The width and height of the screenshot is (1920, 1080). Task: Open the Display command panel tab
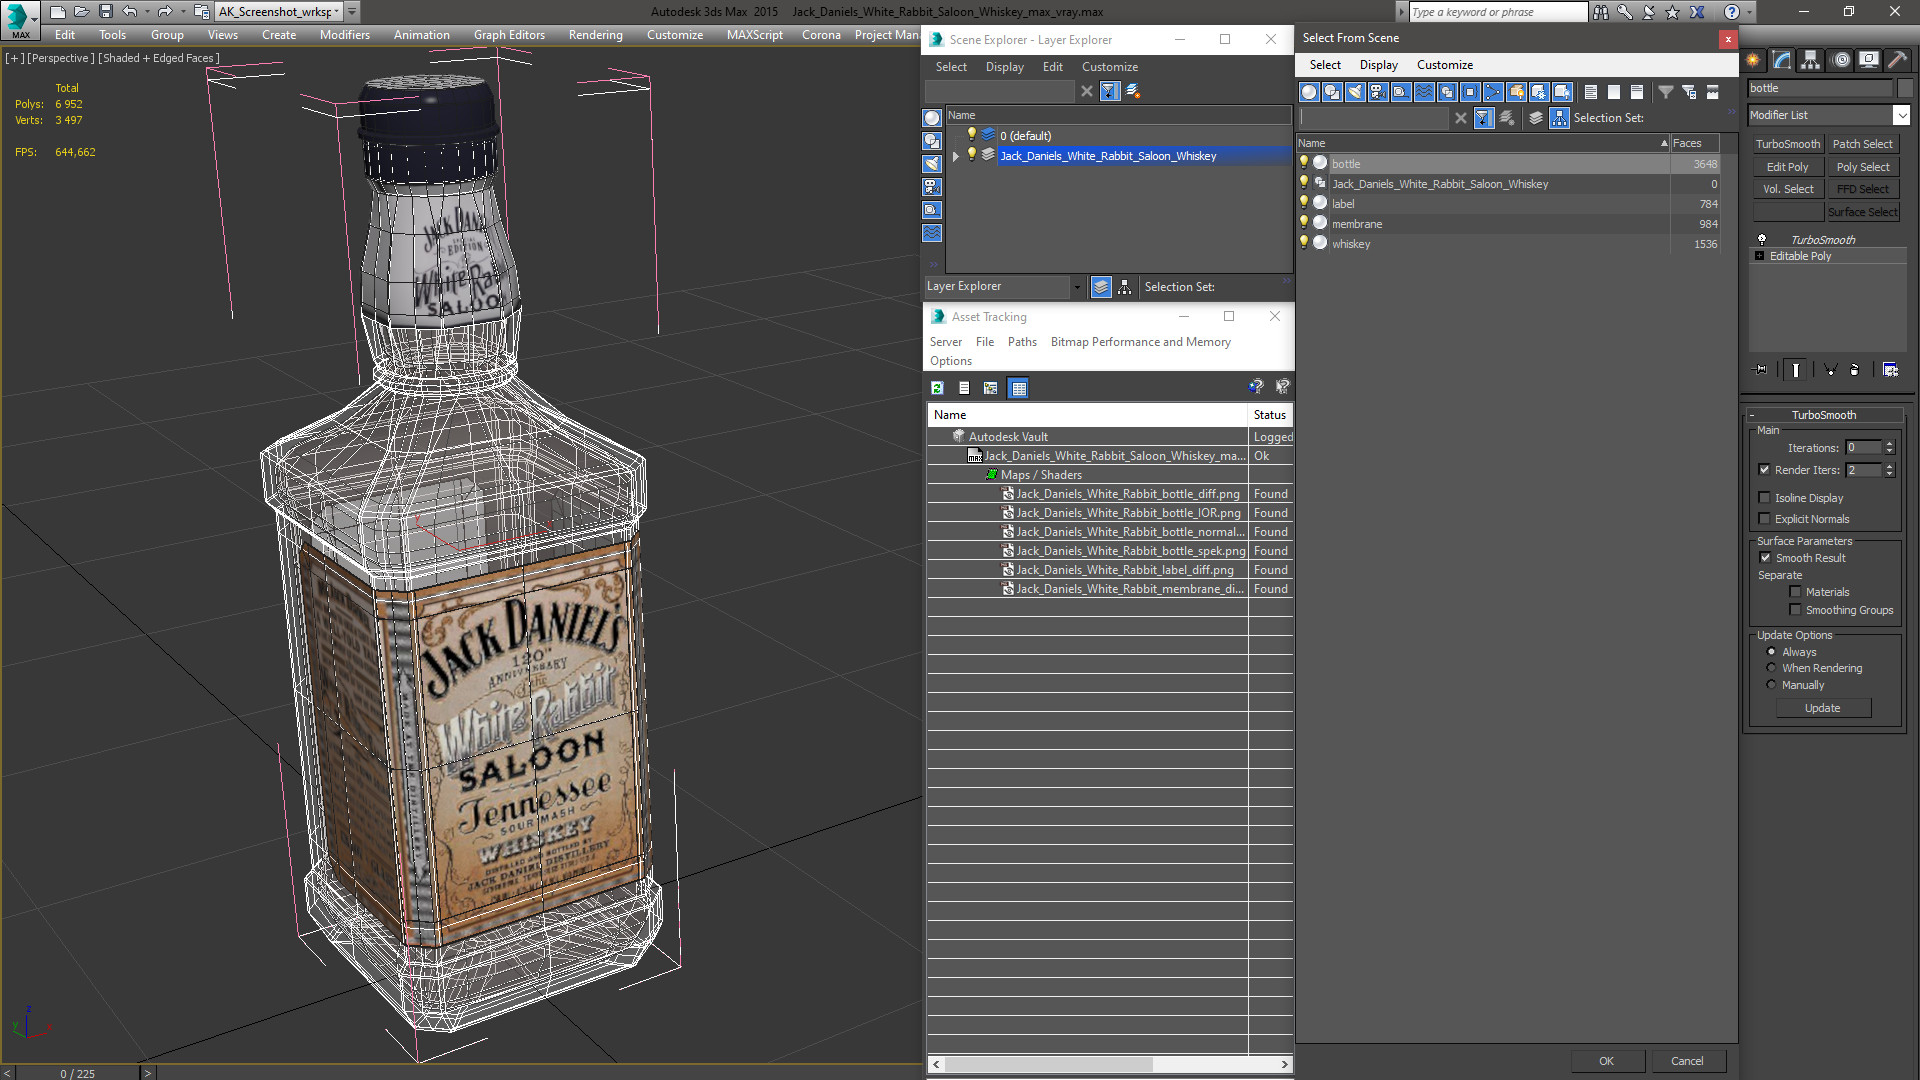1868,60
